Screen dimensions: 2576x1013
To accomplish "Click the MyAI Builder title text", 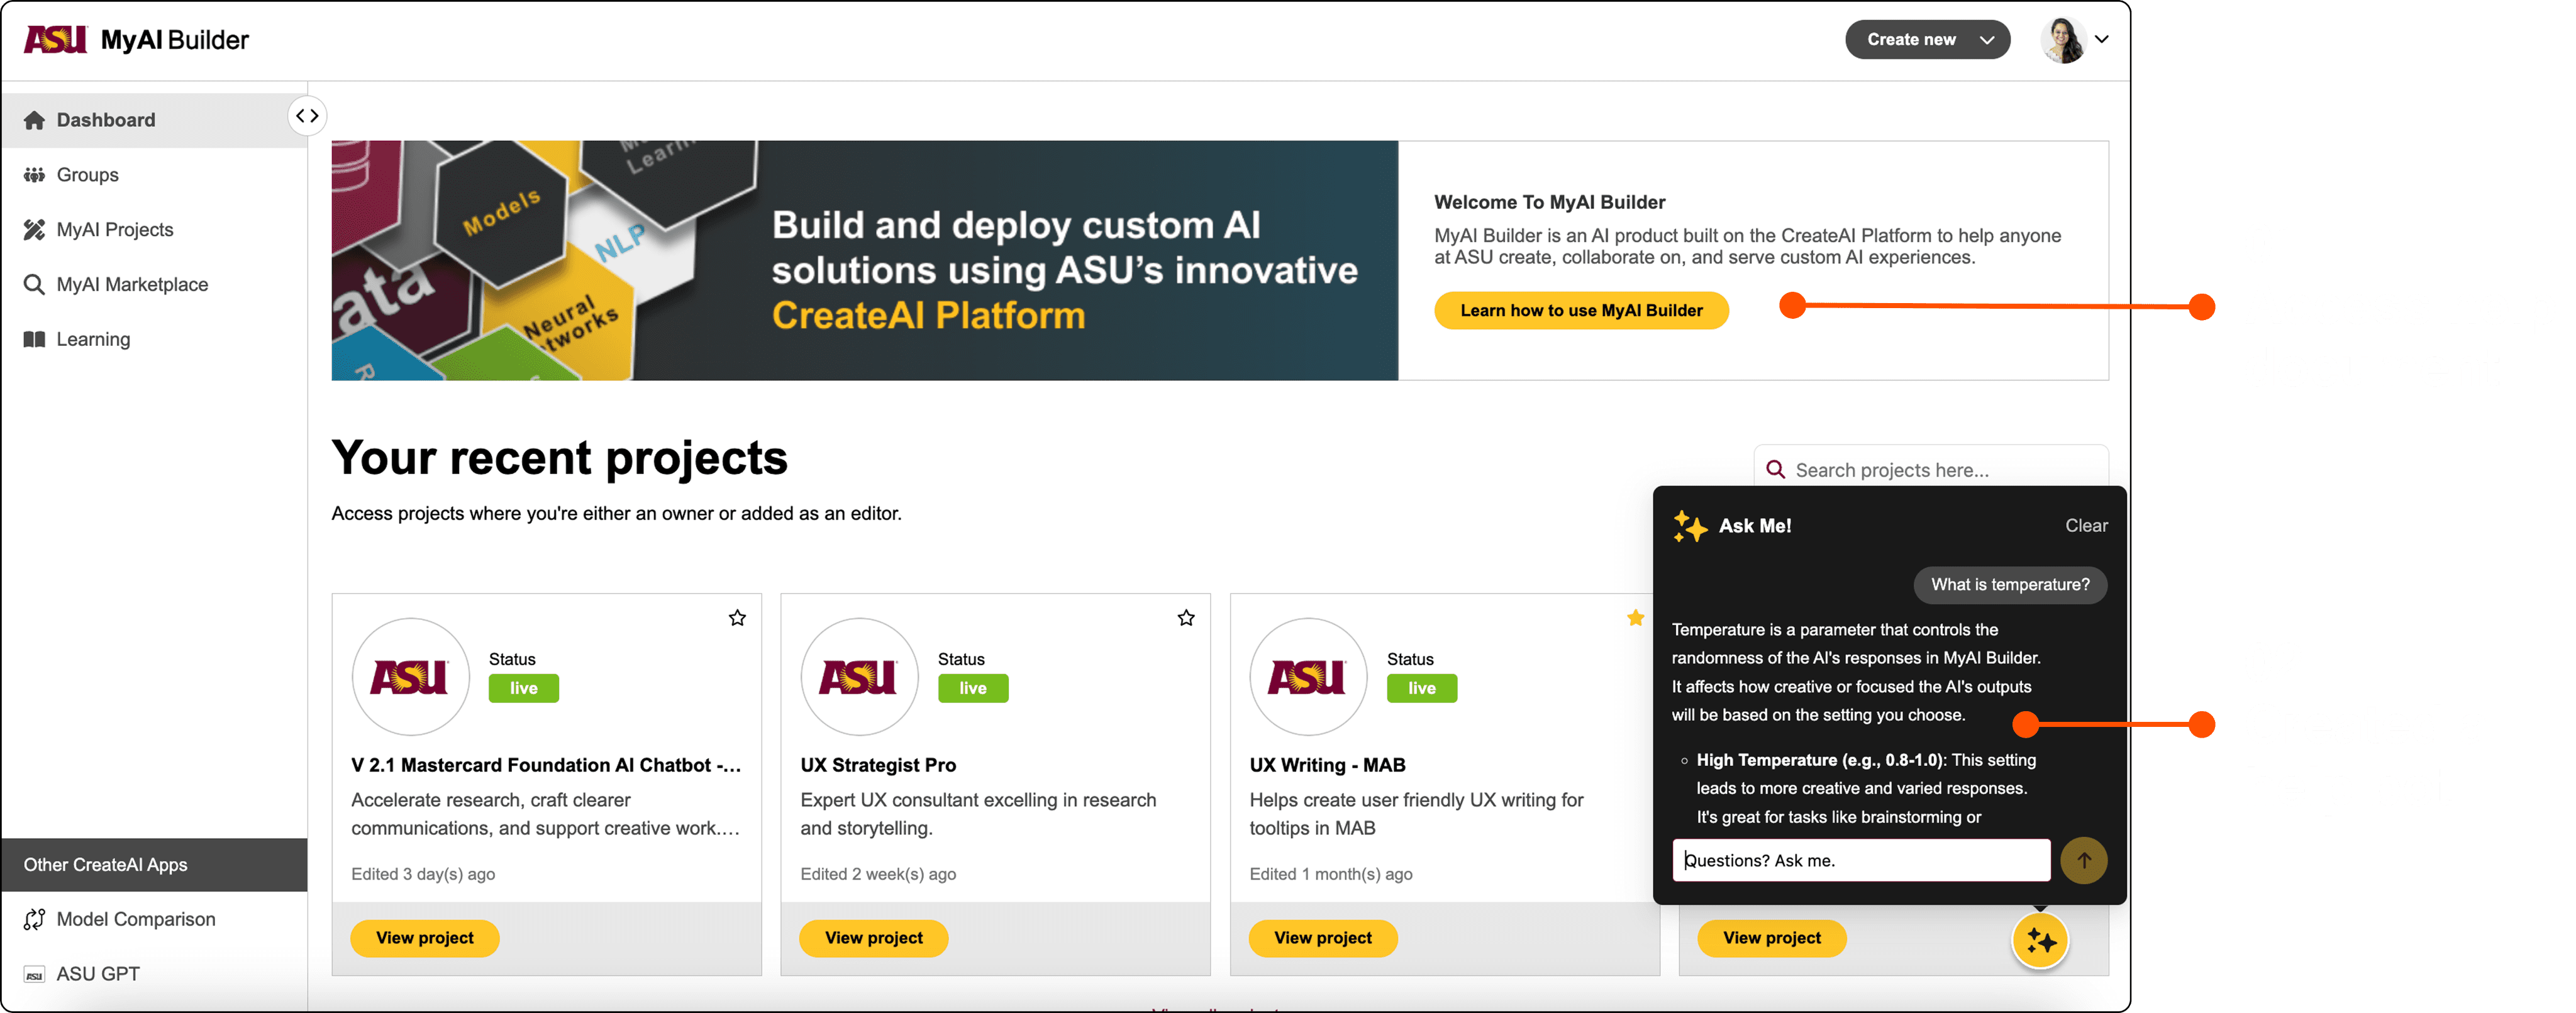I will [x=175, y=40].
